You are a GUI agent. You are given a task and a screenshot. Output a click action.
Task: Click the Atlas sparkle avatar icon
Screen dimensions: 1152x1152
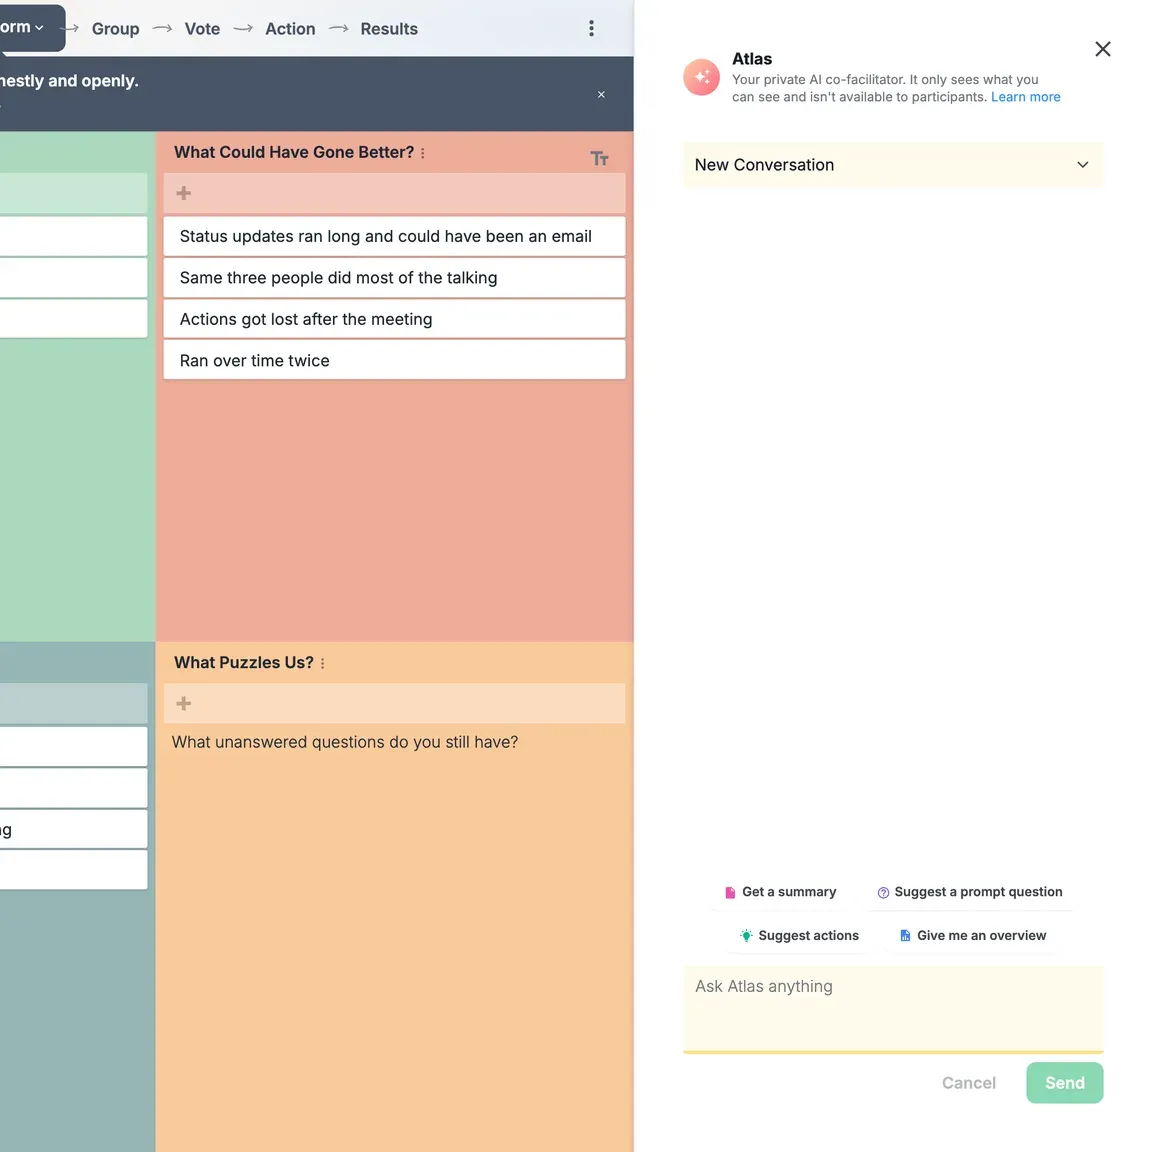click(x=702, y=77)
